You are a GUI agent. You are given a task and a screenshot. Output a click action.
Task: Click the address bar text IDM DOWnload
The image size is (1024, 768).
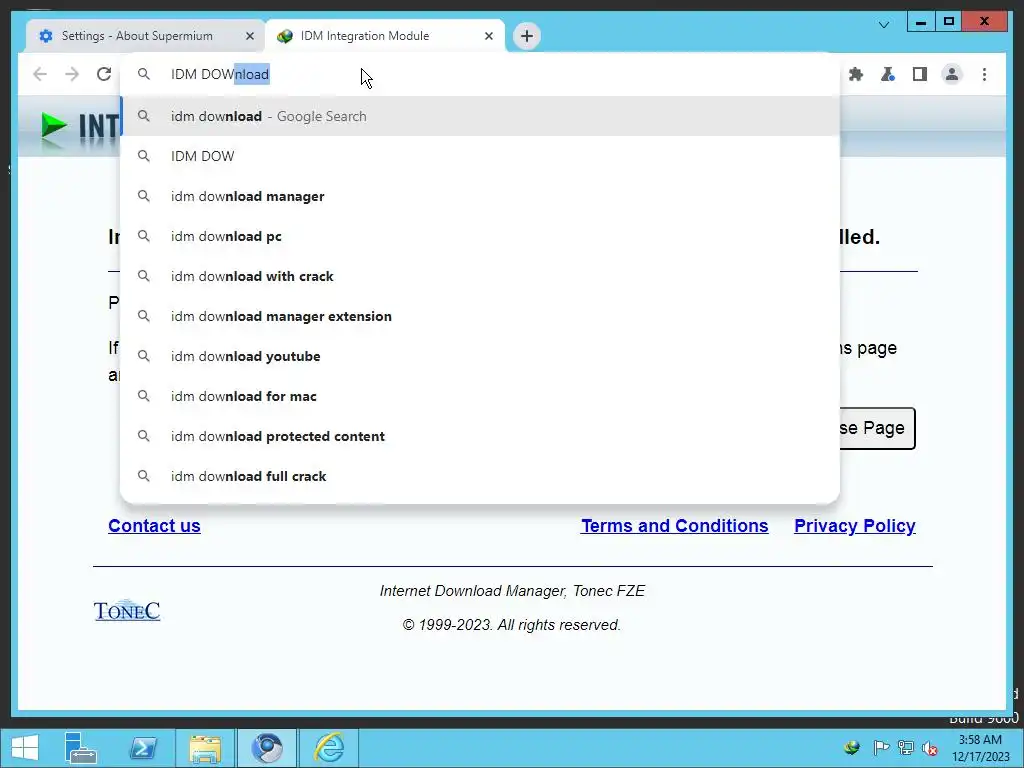(x=220, y=74)
